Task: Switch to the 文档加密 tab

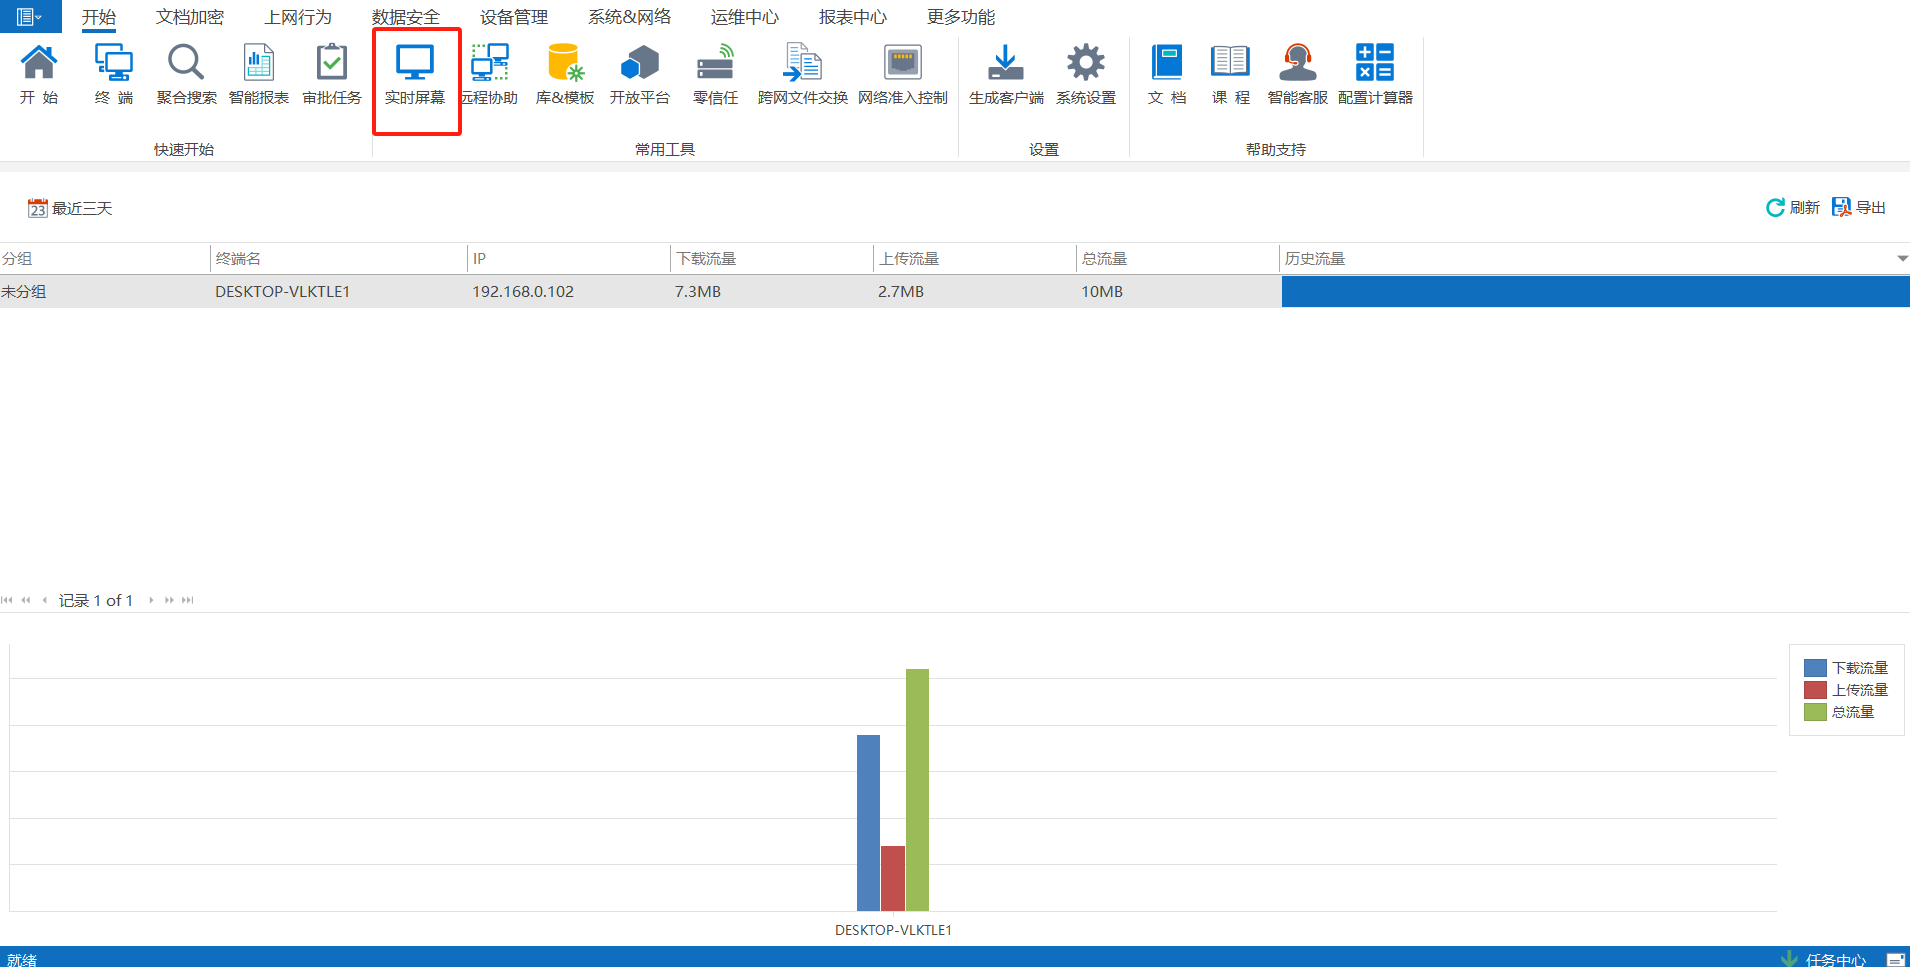Action: pyautogui.click(x=190, y=17)
